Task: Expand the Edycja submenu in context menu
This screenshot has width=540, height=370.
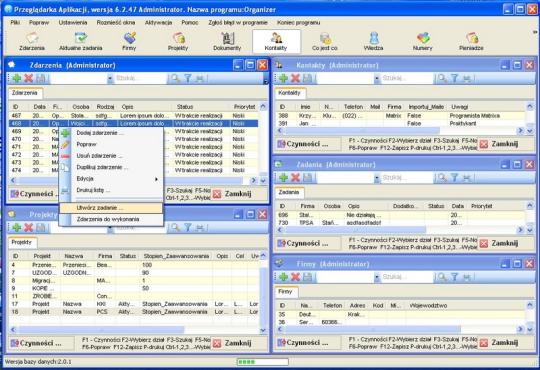Action: pyautogui.click(x=111, y=179)
